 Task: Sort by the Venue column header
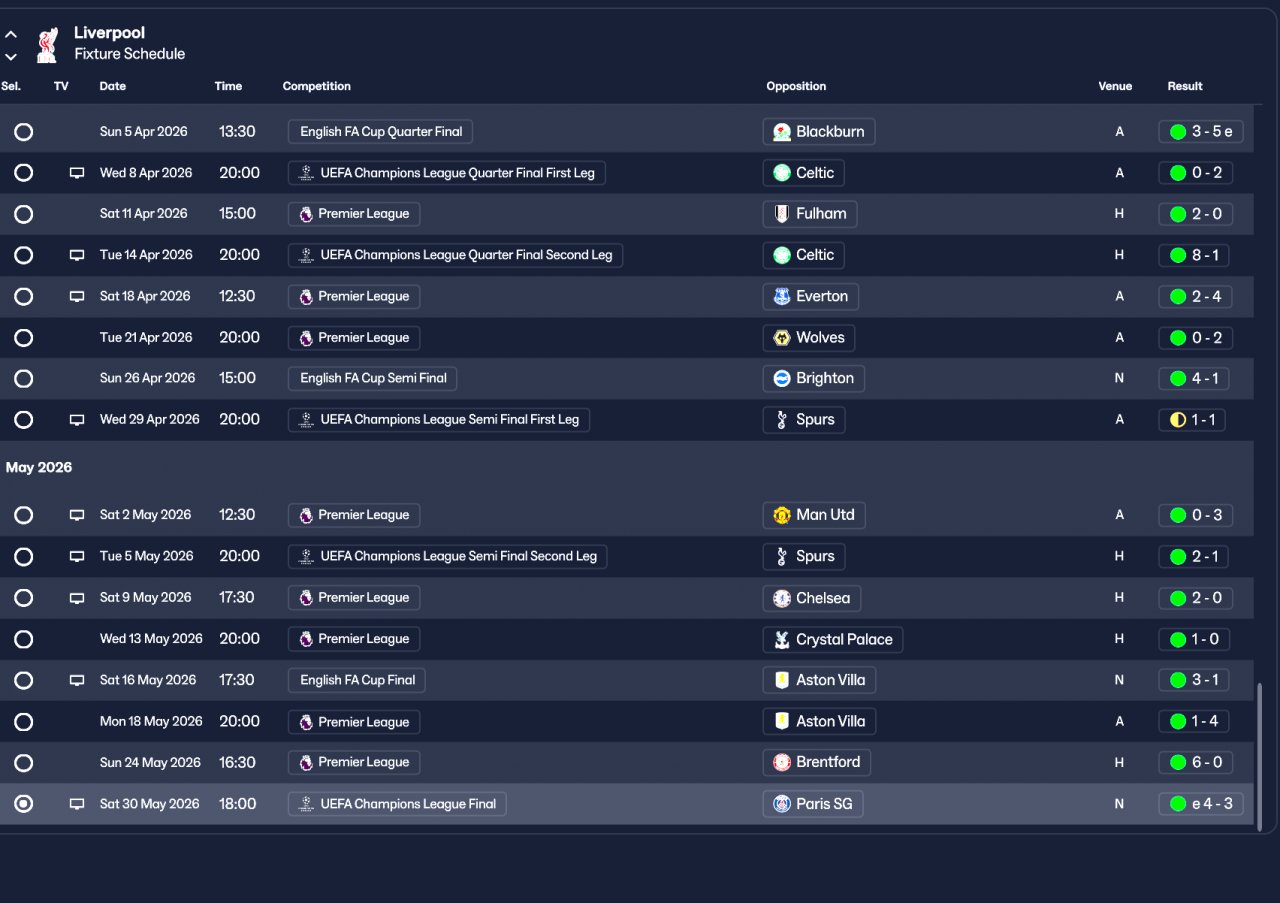pyautogui.click(x=1115, y=86)
